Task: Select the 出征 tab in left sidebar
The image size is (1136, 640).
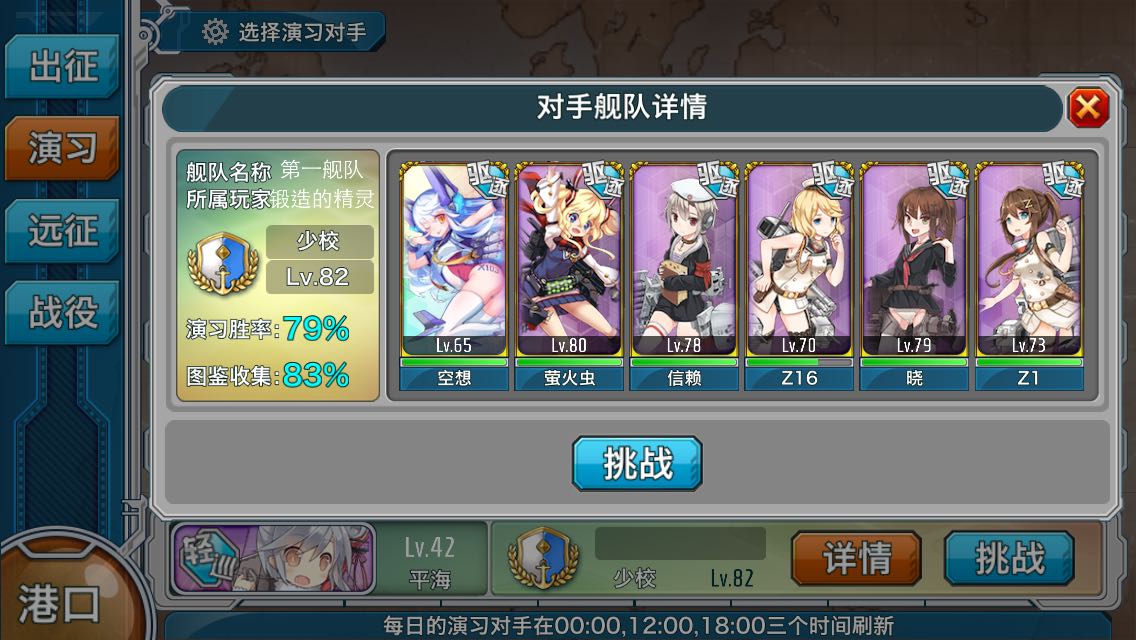Action: [x=62, y=67]
